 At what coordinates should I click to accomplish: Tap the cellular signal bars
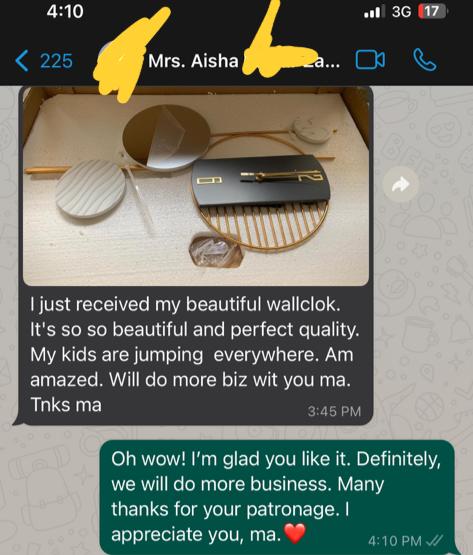pyautogui.click(x=375, y=12)
